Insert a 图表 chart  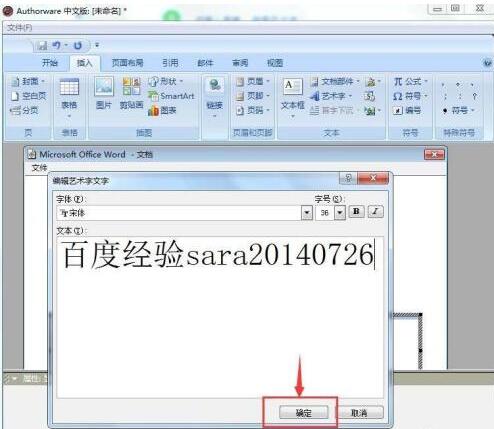(162, 110)
